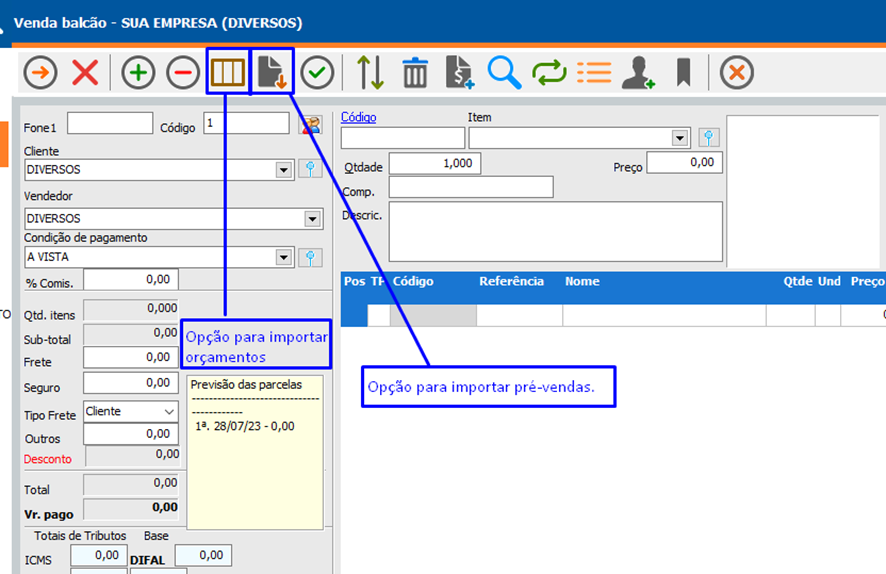
Task: Click the Fone1 input field
Action: tap(110, 123)
